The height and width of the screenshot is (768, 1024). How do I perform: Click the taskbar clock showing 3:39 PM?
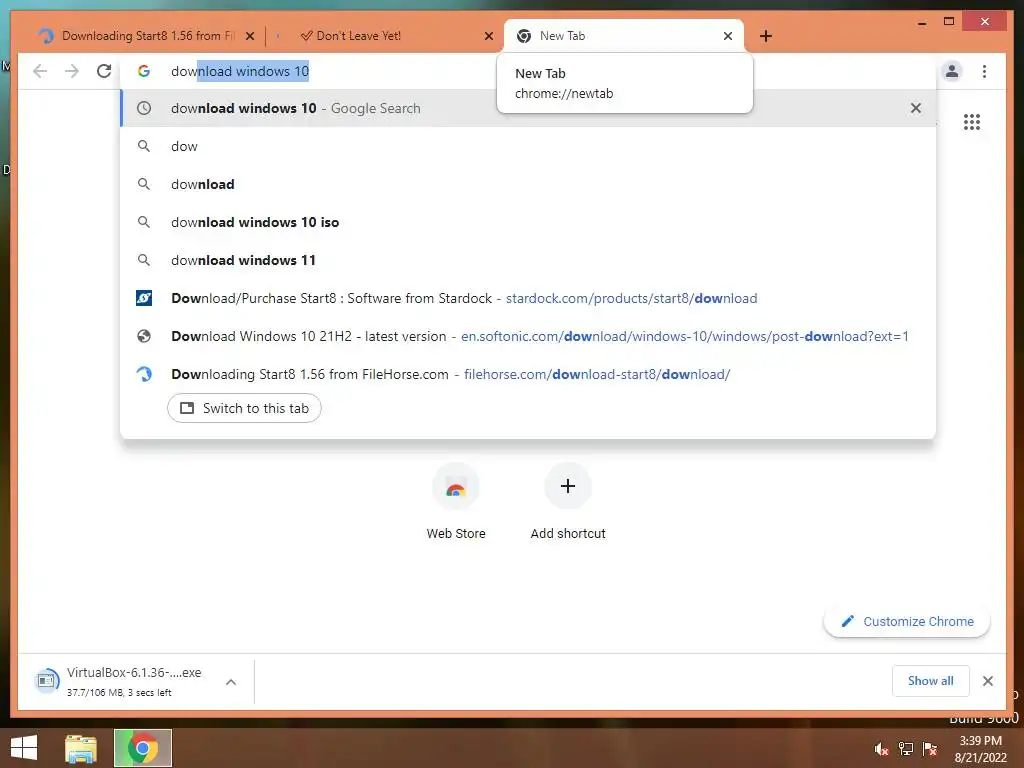pos(980,749)
